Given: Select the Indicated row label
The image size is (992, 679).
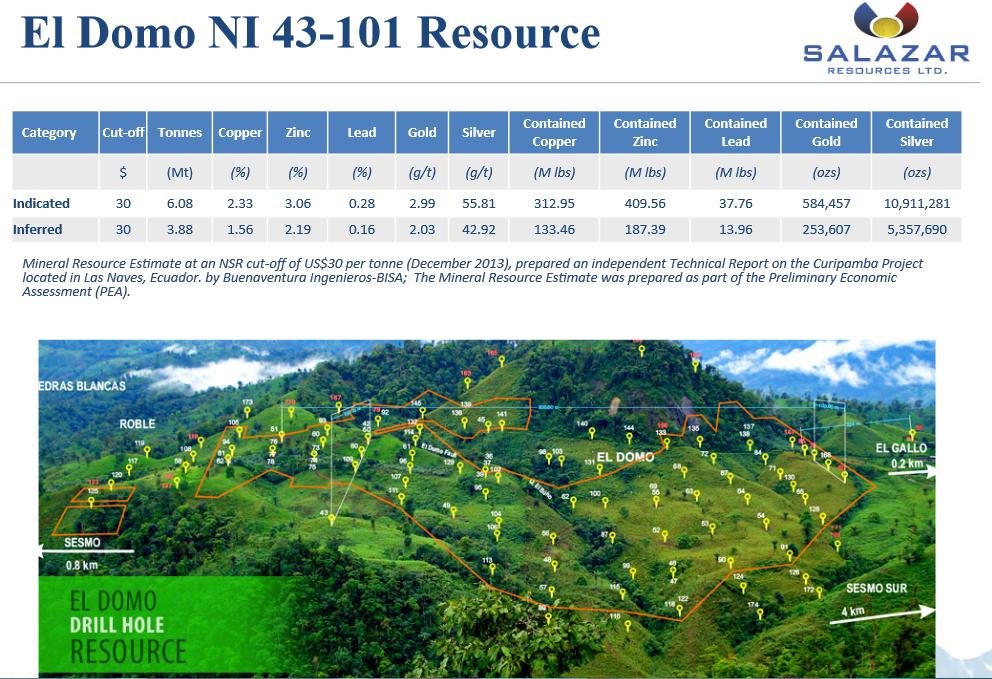Looking at the screenshot, I should pos(40,204).
